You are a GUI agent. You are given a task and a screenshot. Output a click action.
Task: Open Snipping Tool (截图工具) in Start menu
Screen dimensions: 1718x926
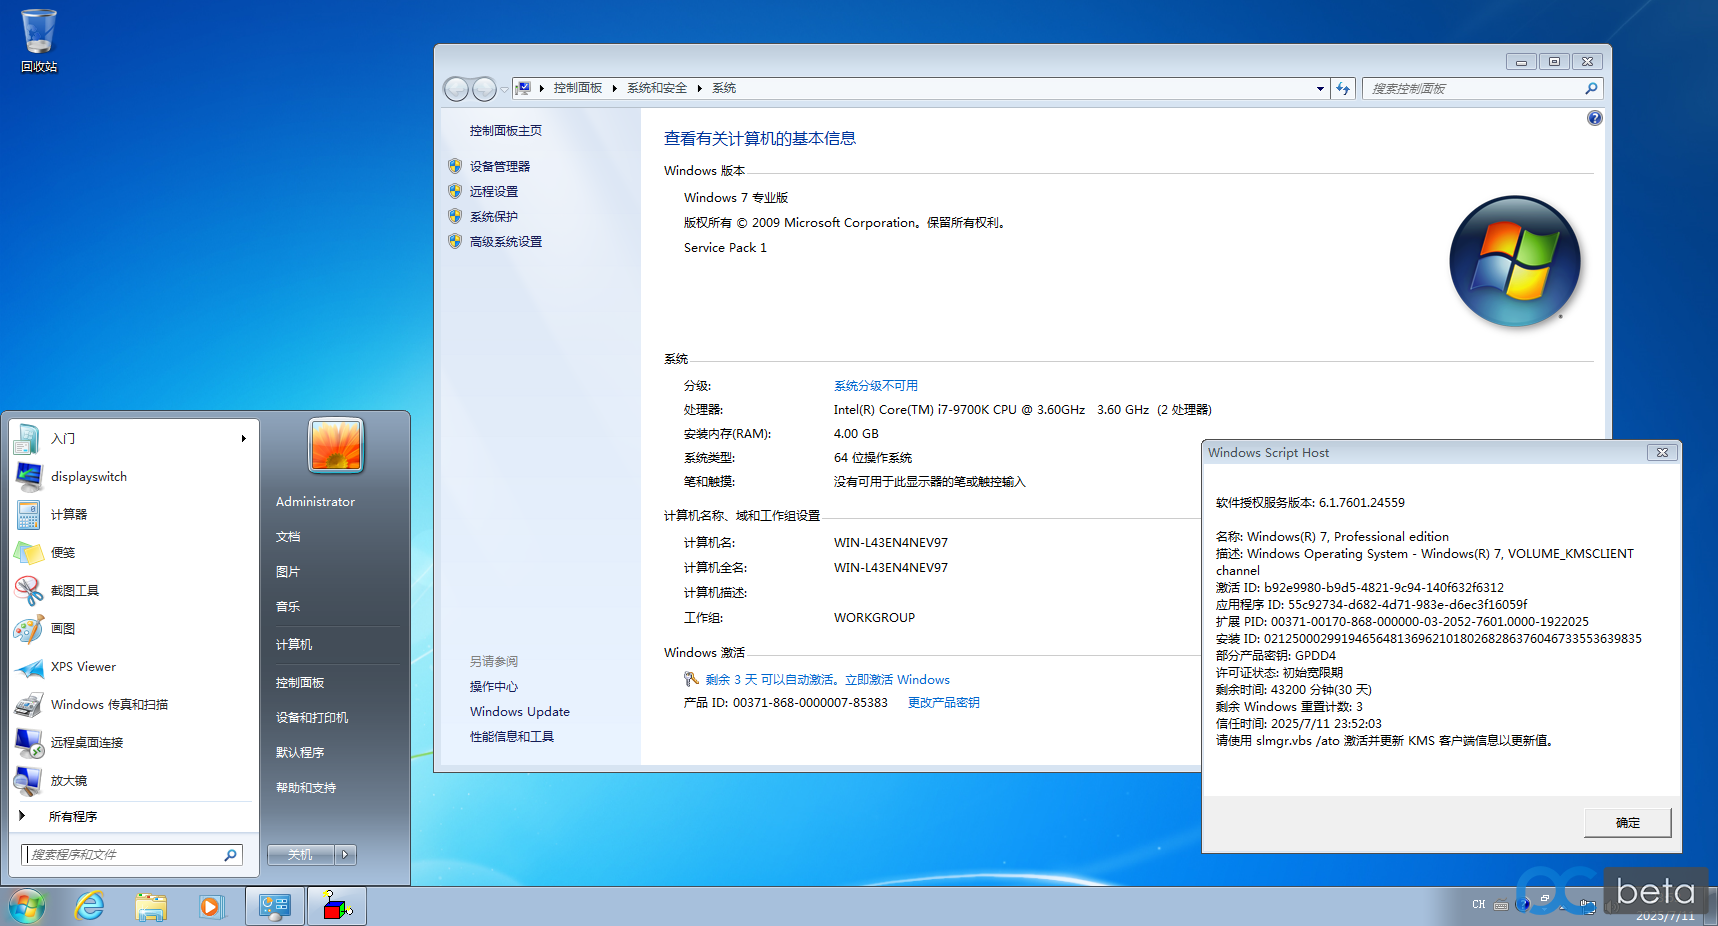[x=75, y=591]
